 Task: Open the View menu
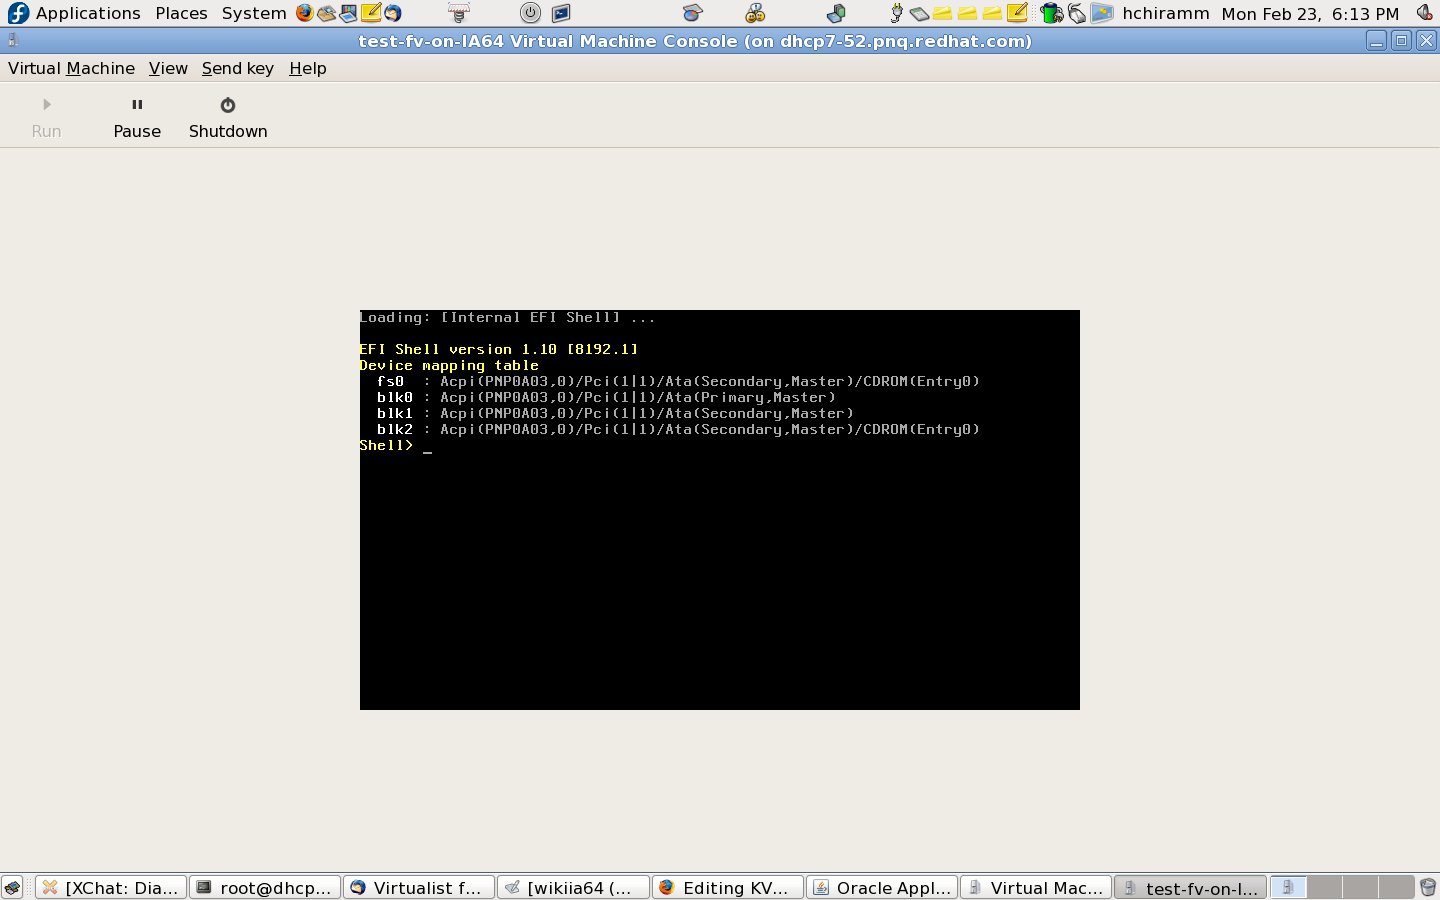(x=168, y=68)
